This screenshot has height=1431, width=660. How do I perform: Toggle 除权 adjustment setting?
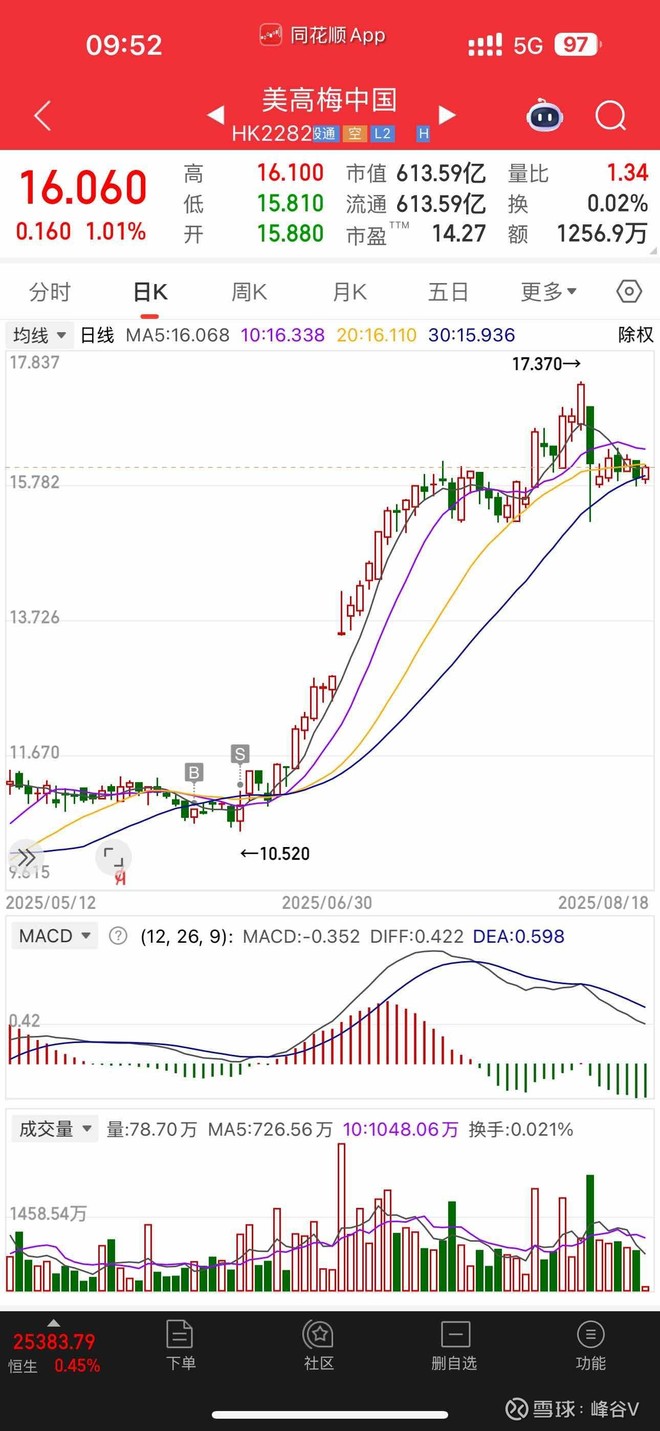click(635, 335)
